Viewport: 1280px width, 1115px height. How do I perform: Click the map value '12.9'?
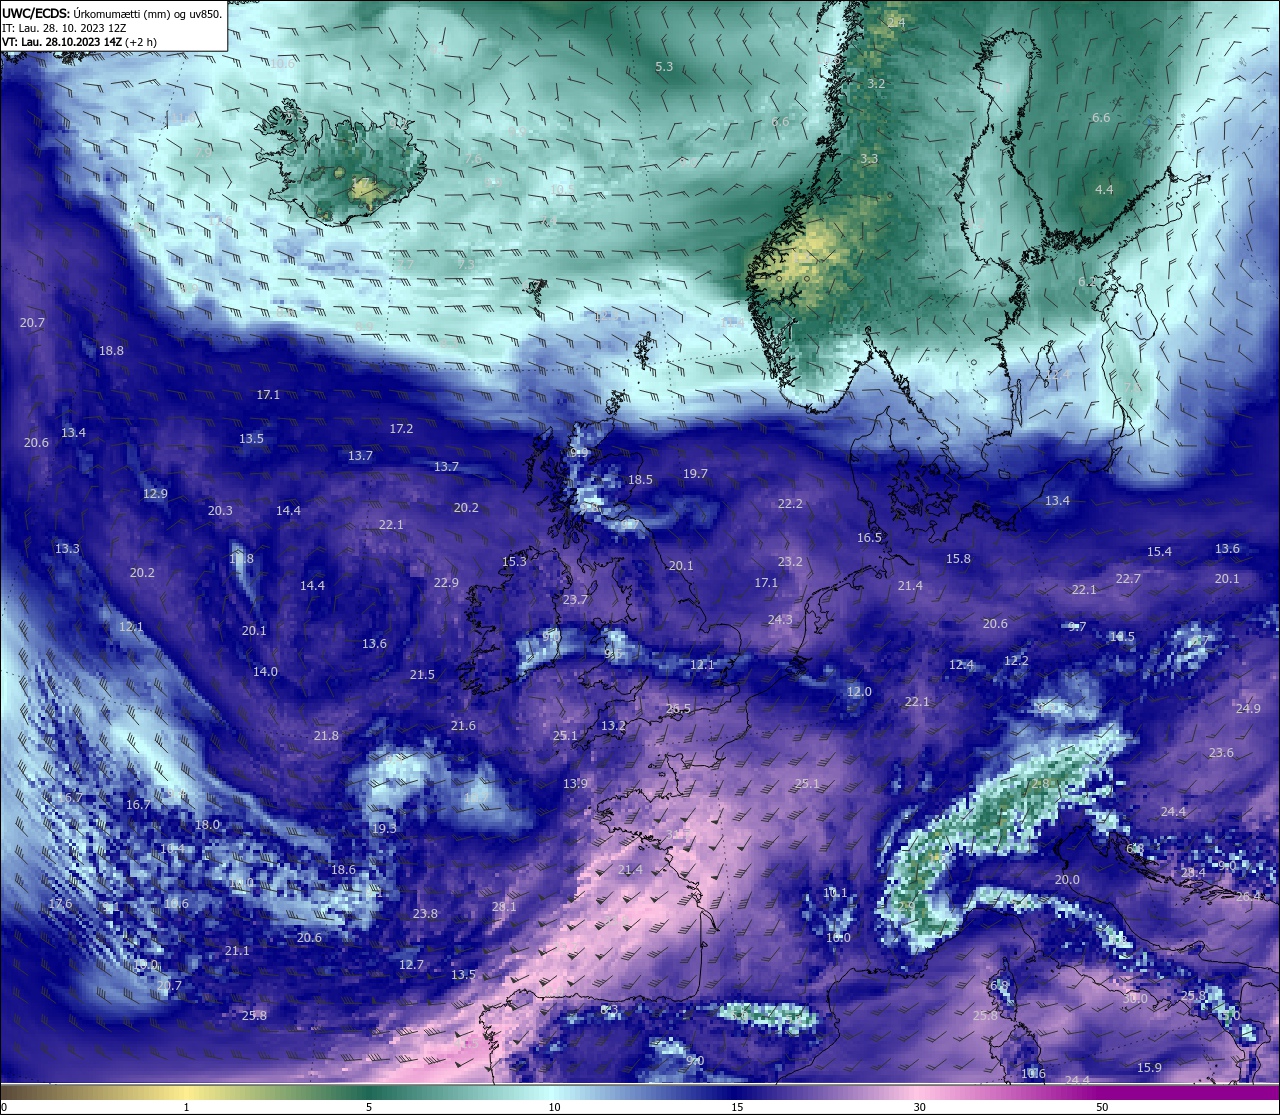(155, 494)
